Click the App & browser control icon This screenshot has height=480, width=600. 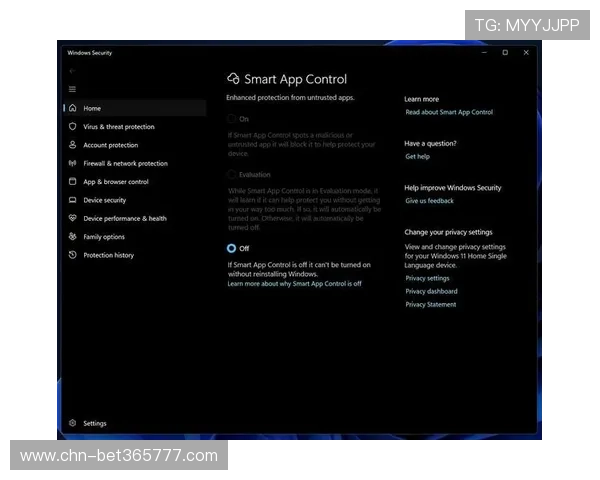pos(73,182)
